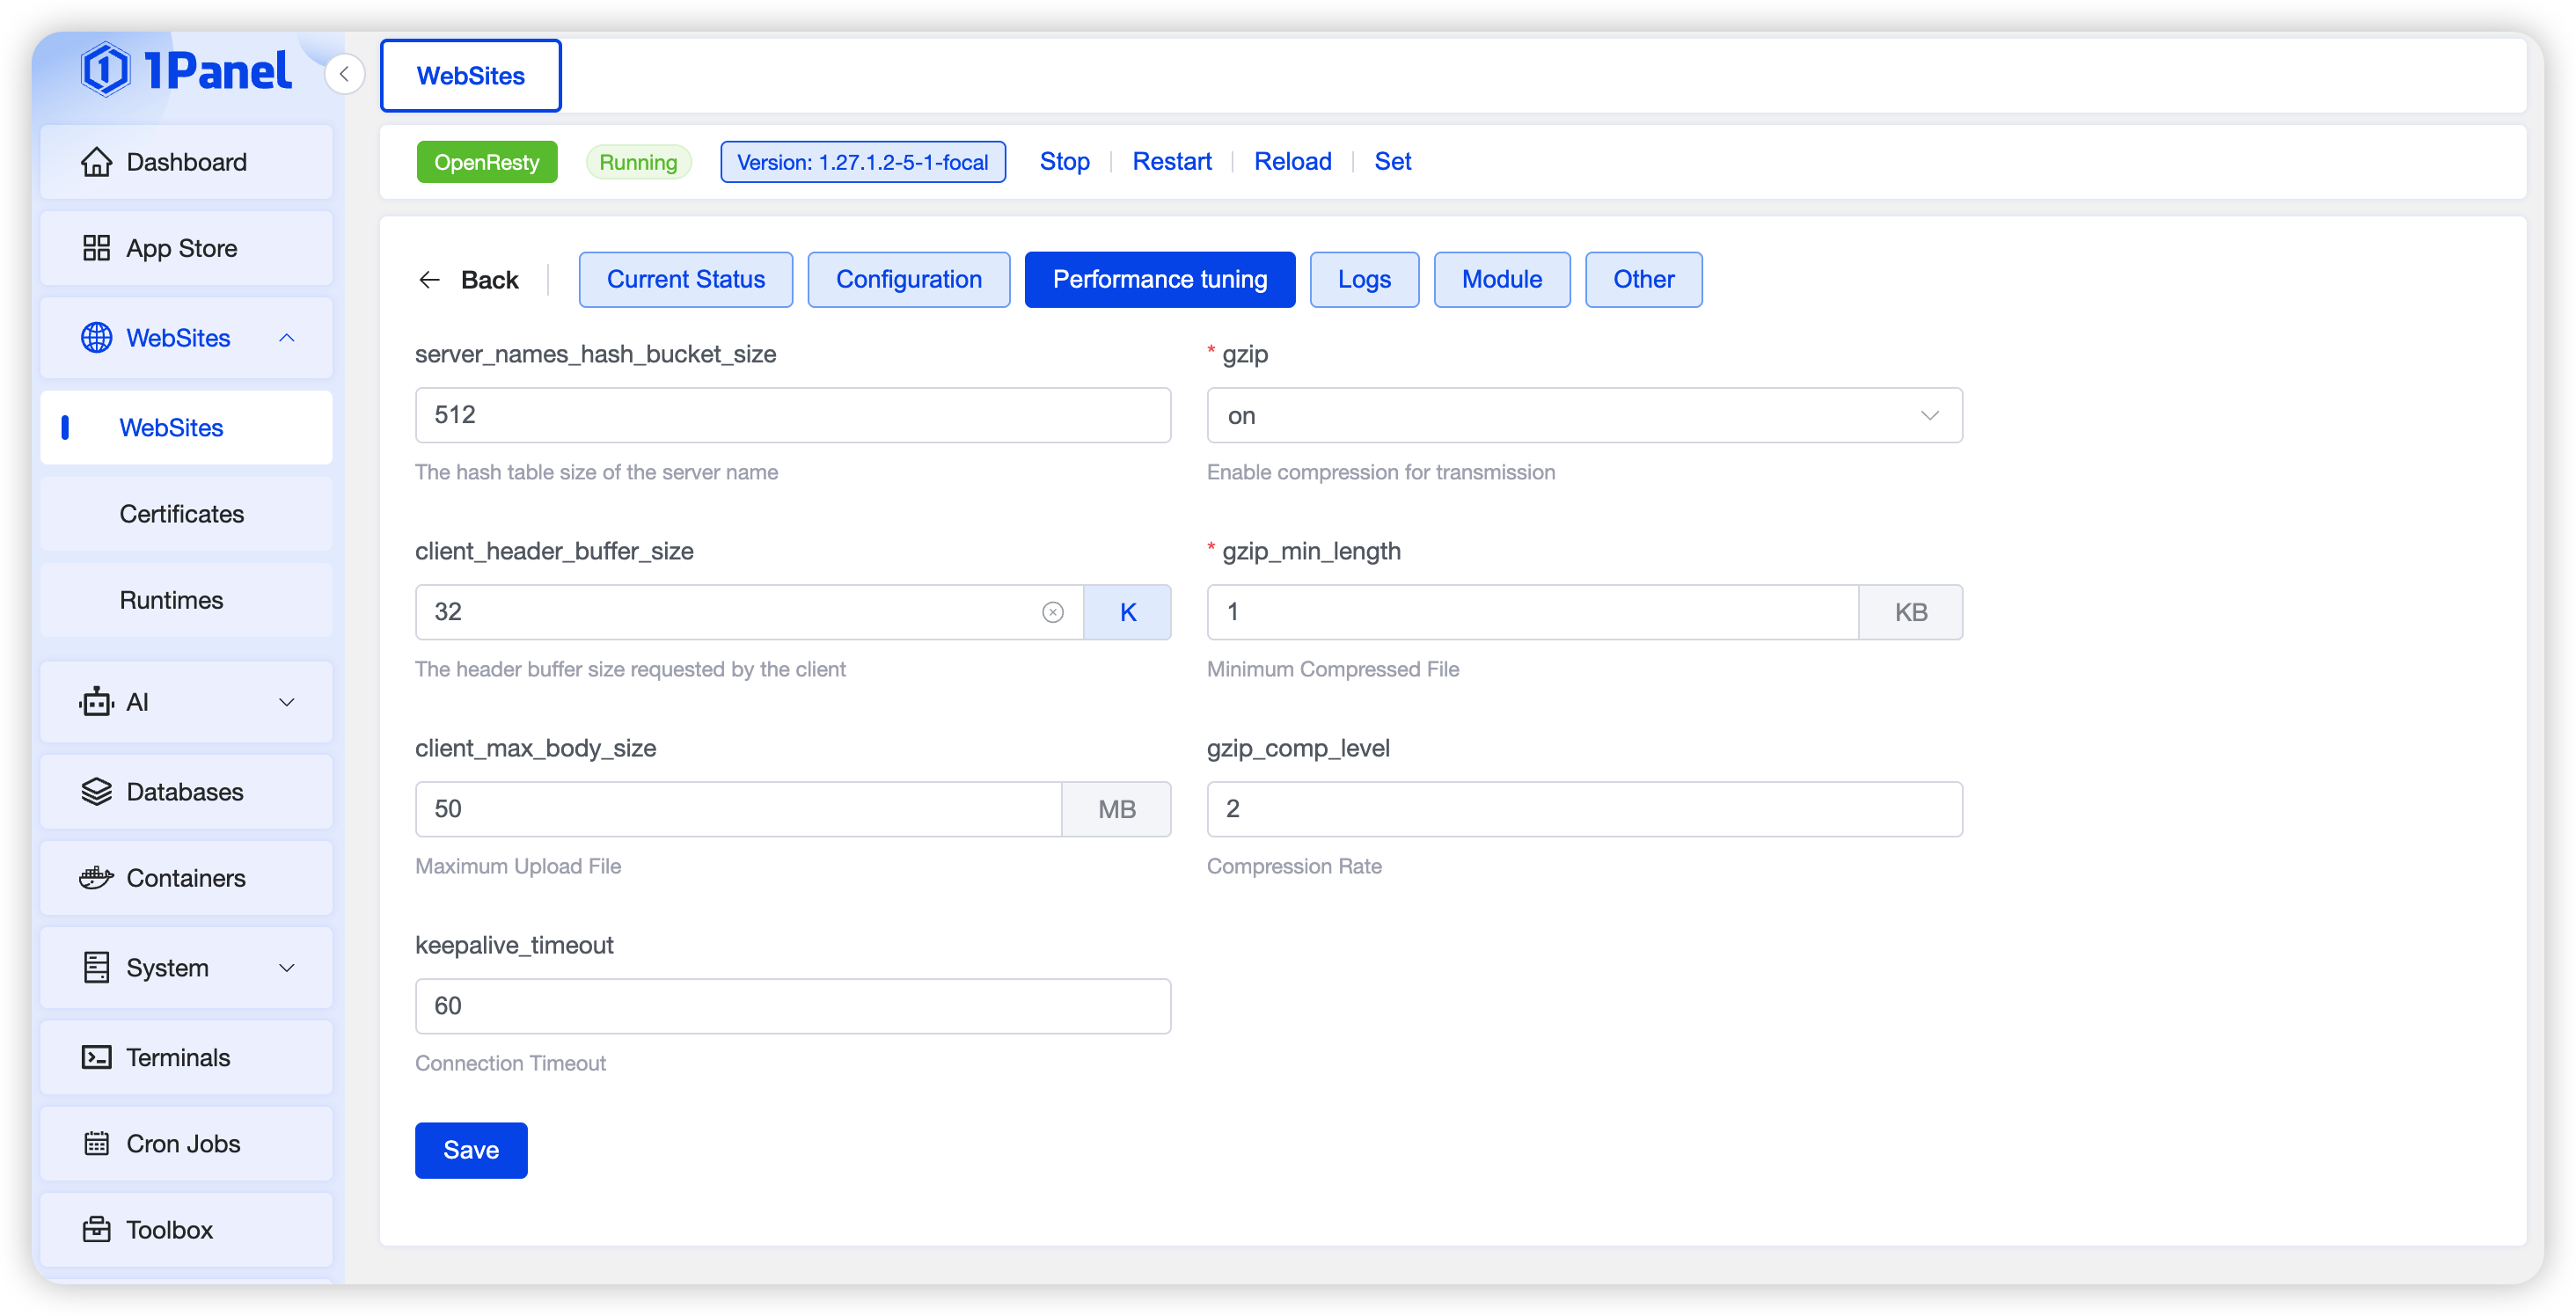Open App Store grid icon

click(x=96, y=248)
